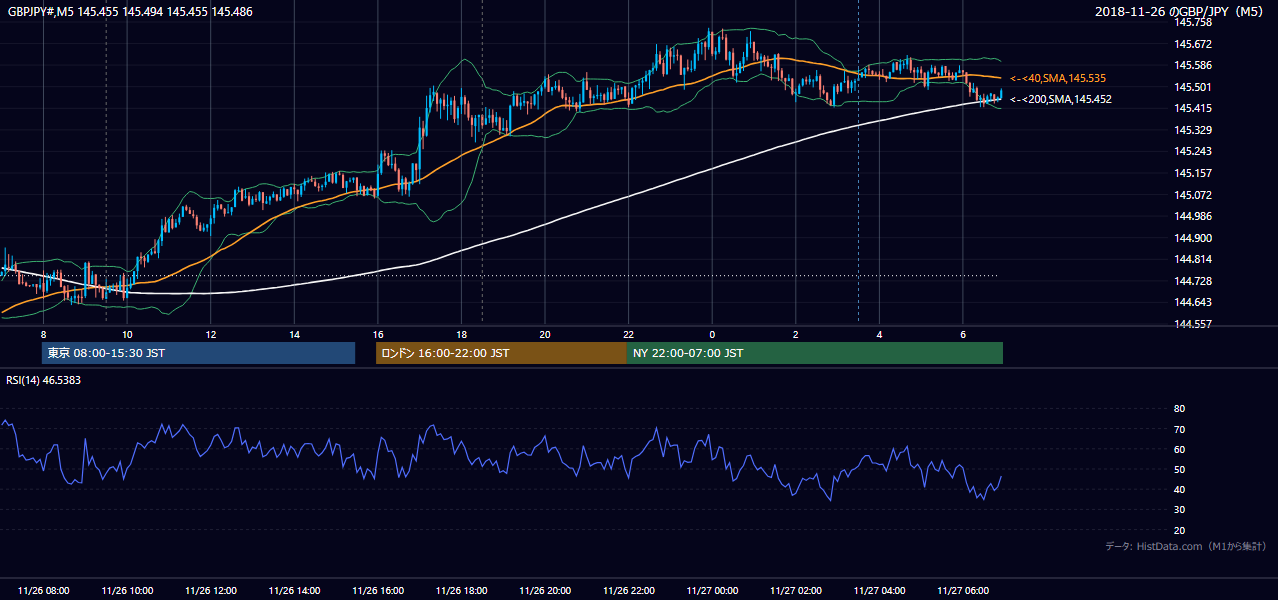Click the 11/27 04:00 time axis label
Viewport: 1278px width, 600px height.
879,591
